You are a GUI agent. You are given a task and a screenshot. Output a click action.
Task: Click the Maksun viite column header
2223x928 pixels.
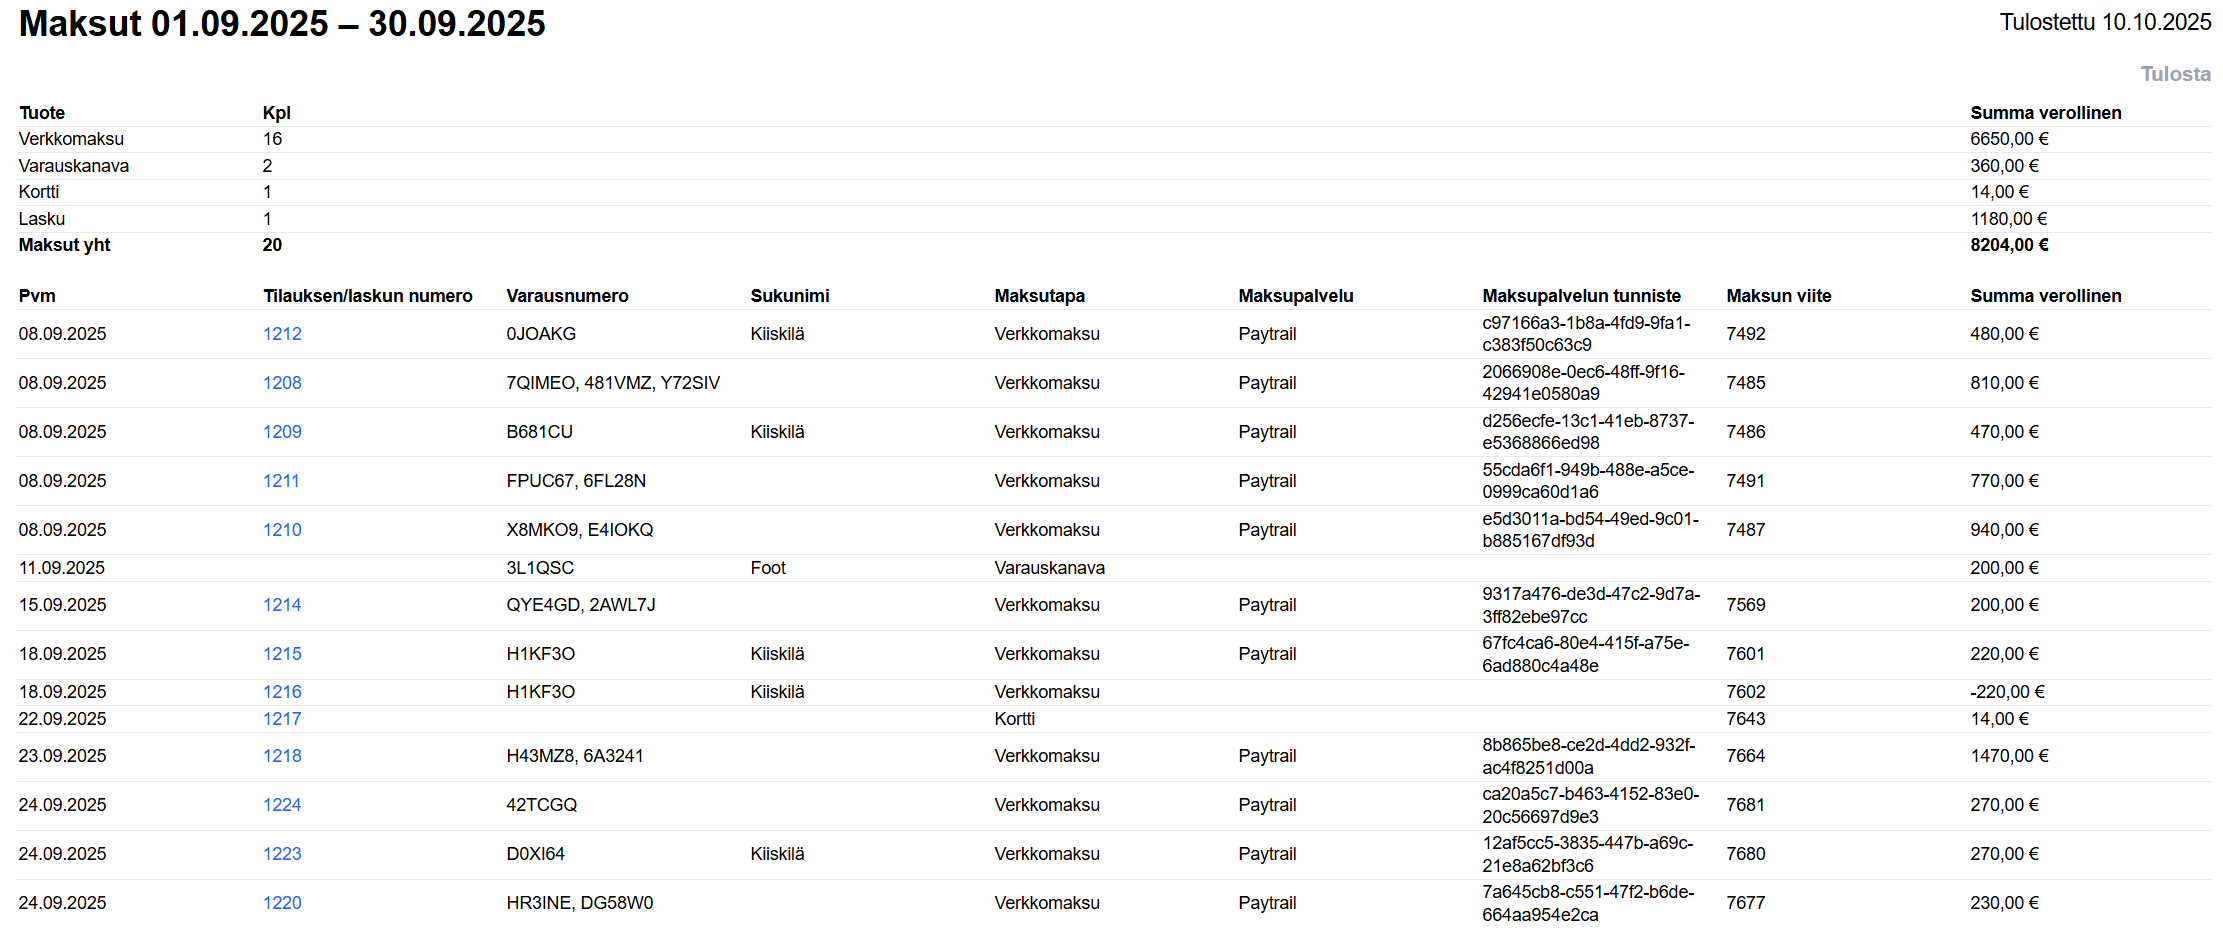(1778, 296)
